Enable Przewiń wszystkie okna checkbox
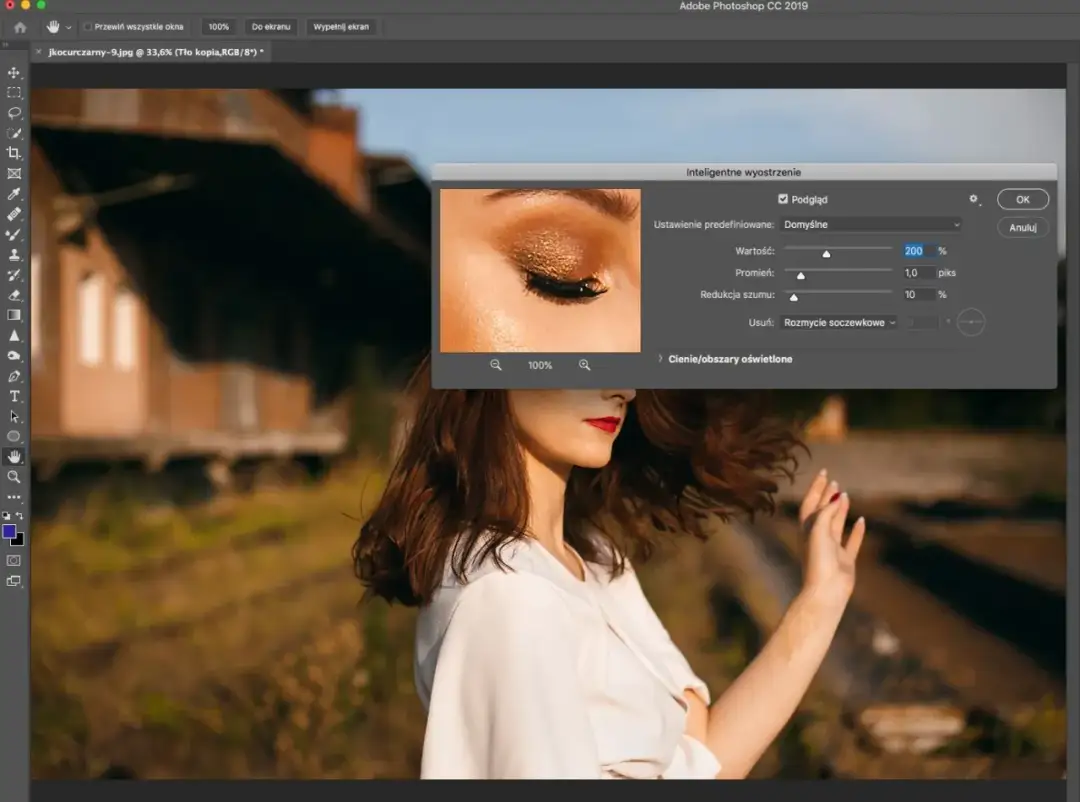 point(87,27)
